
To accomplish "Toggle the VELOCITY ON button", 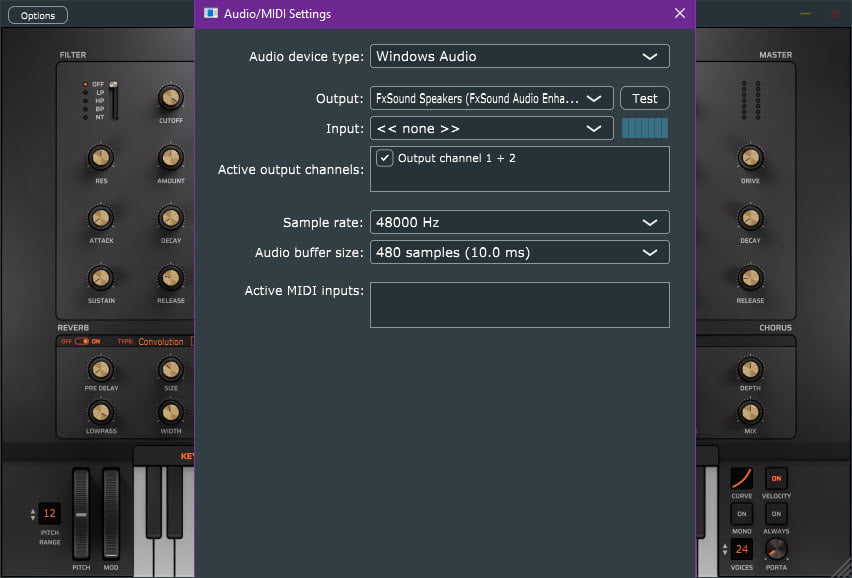I will click(x=776, y=479).
